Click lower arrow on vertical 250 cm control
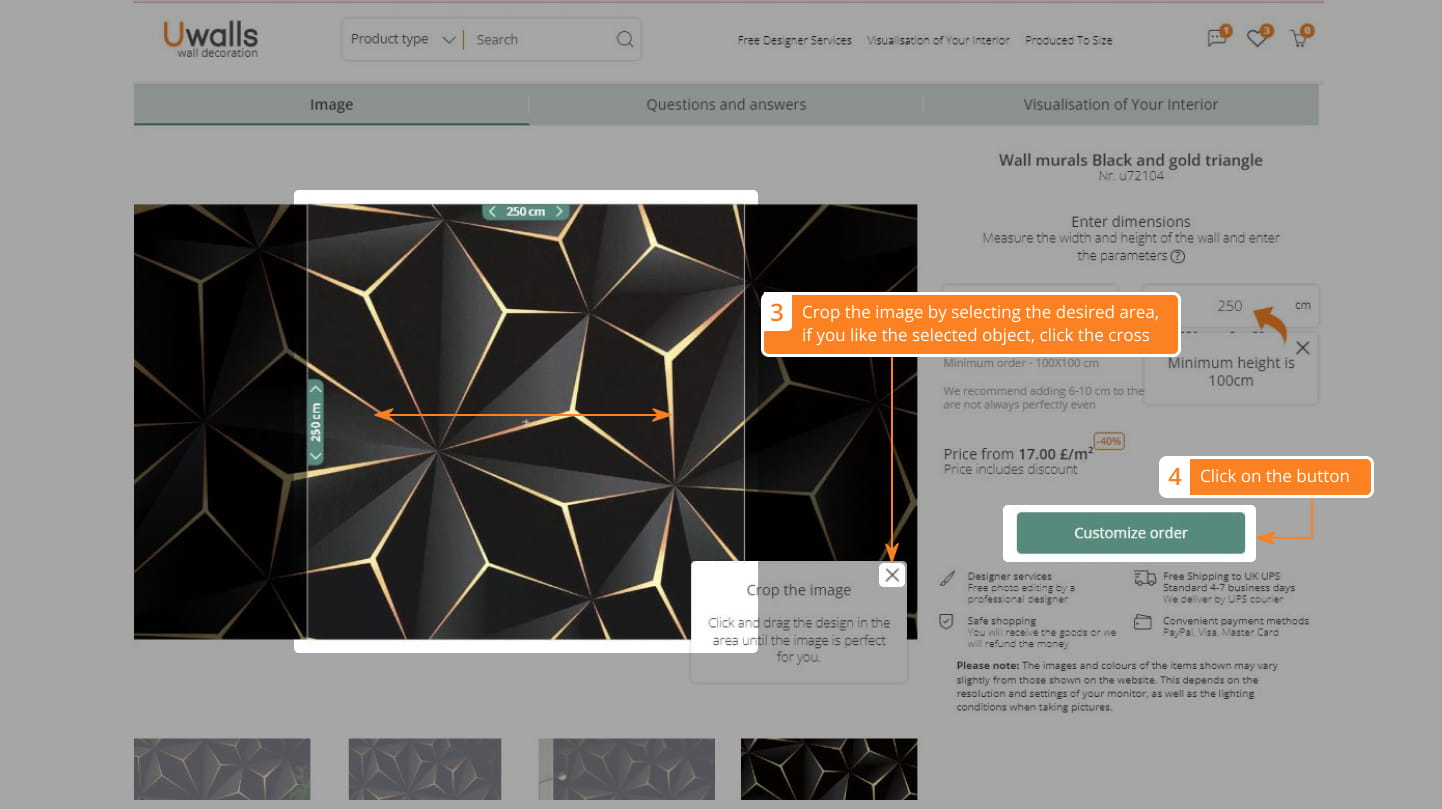This screenshot has height=809, width=1442. click(316, 456)
